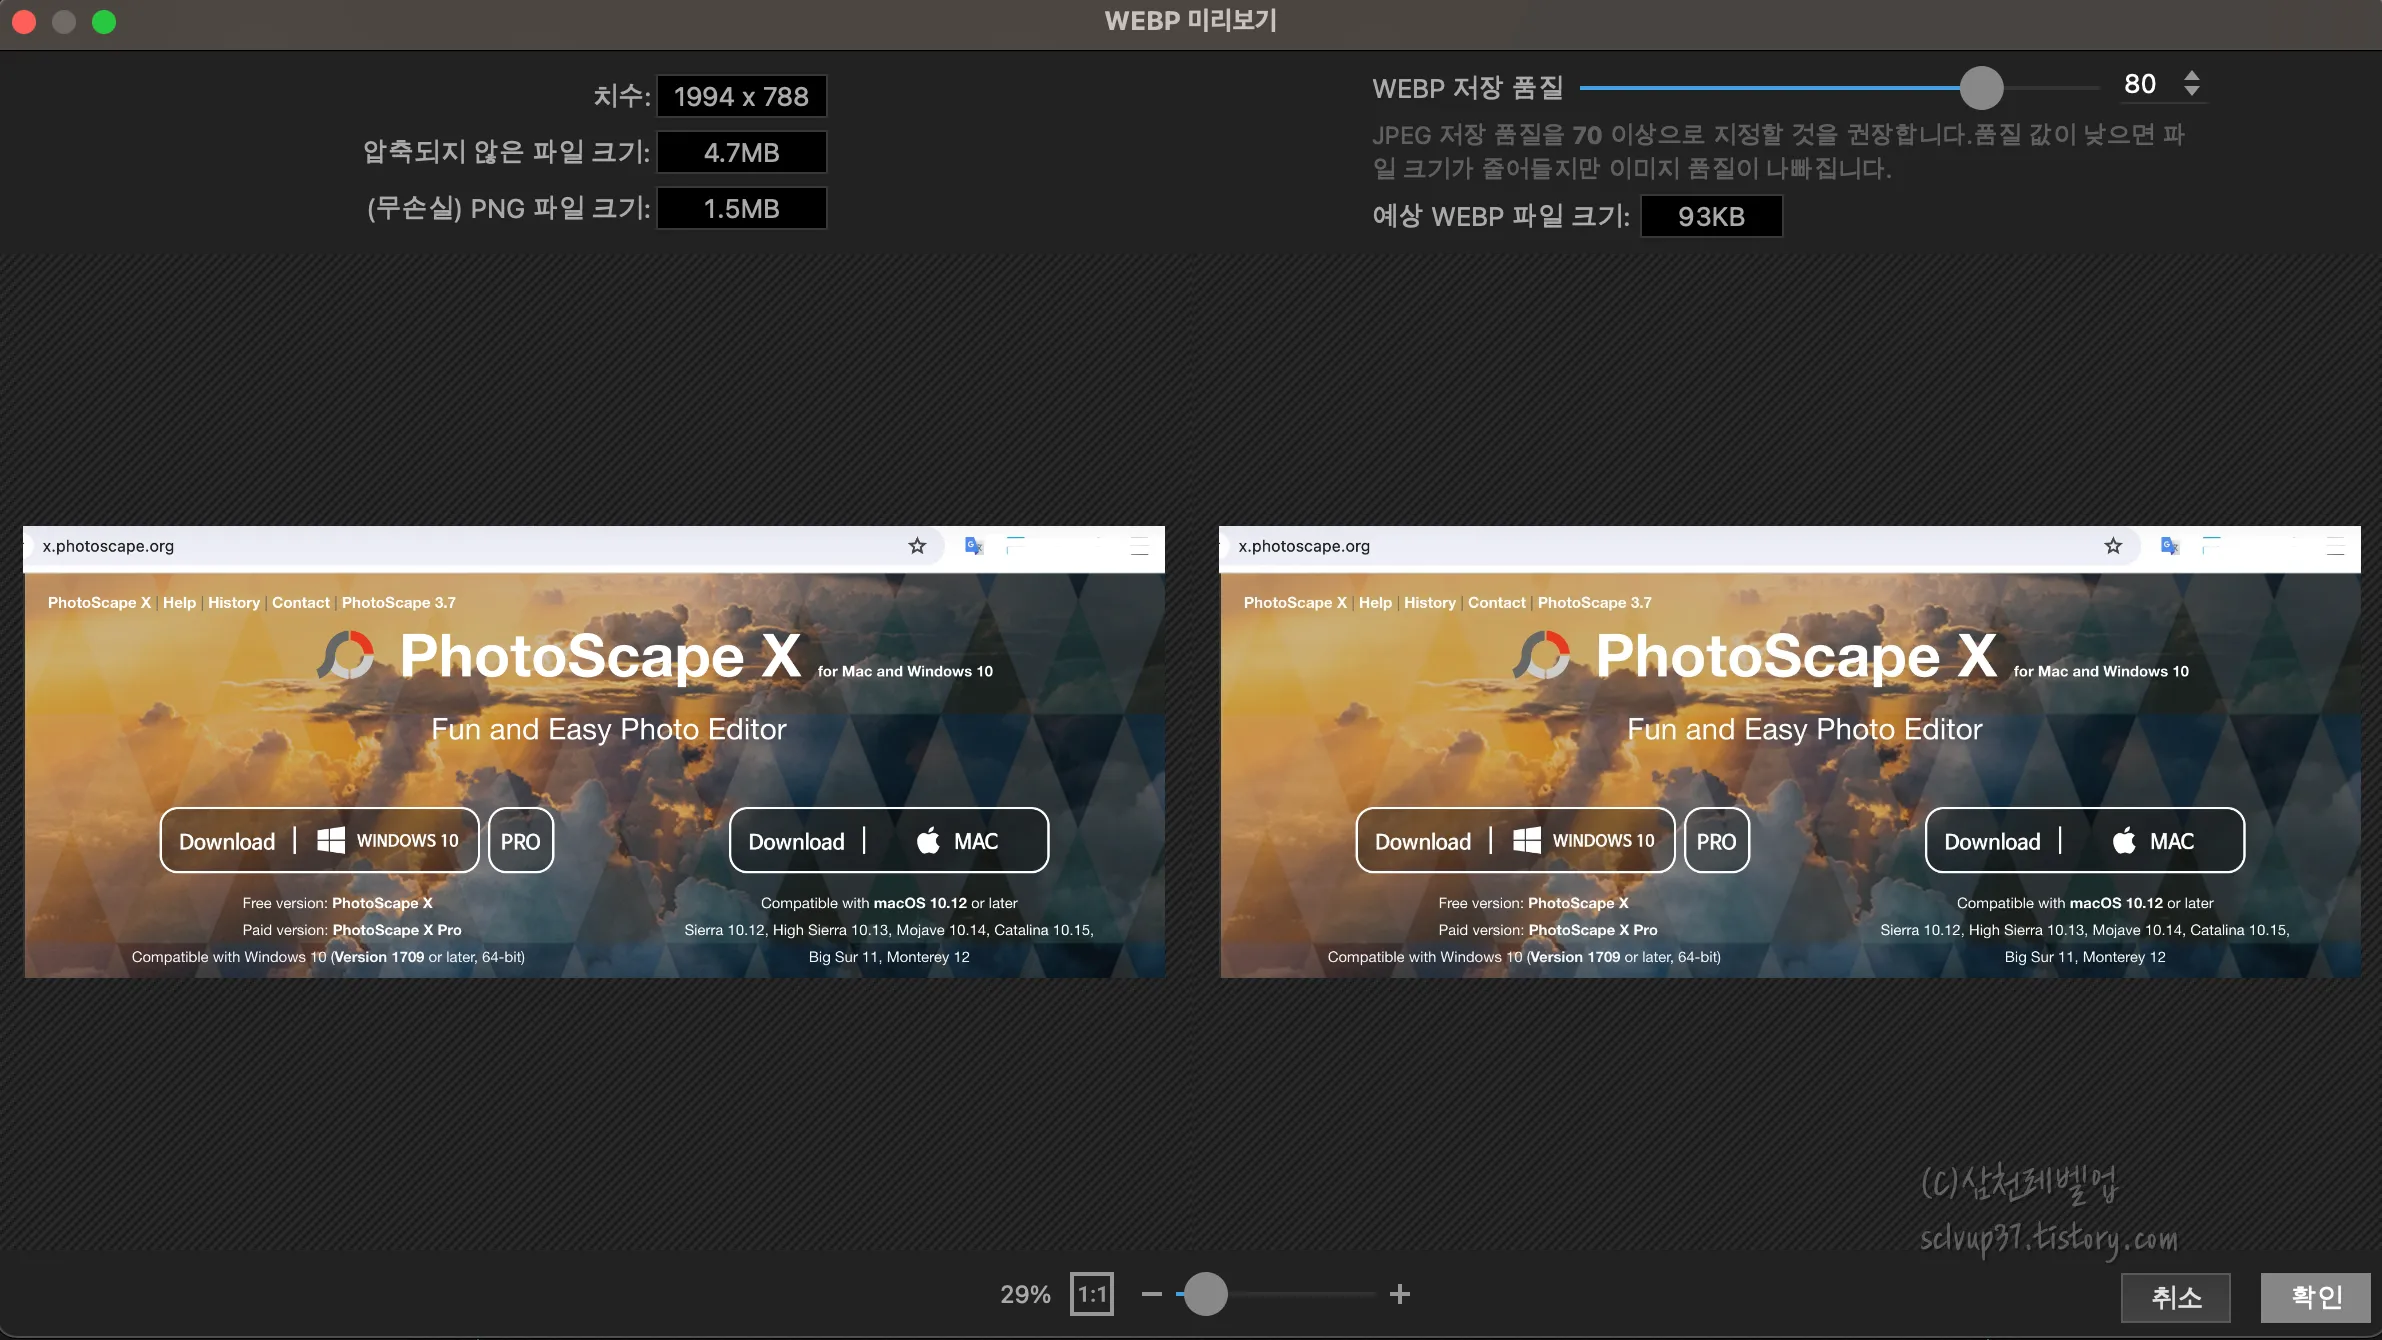Click the dimensions field showing 1994 x 788
2382x1340 pixels.
click(741, 97)
